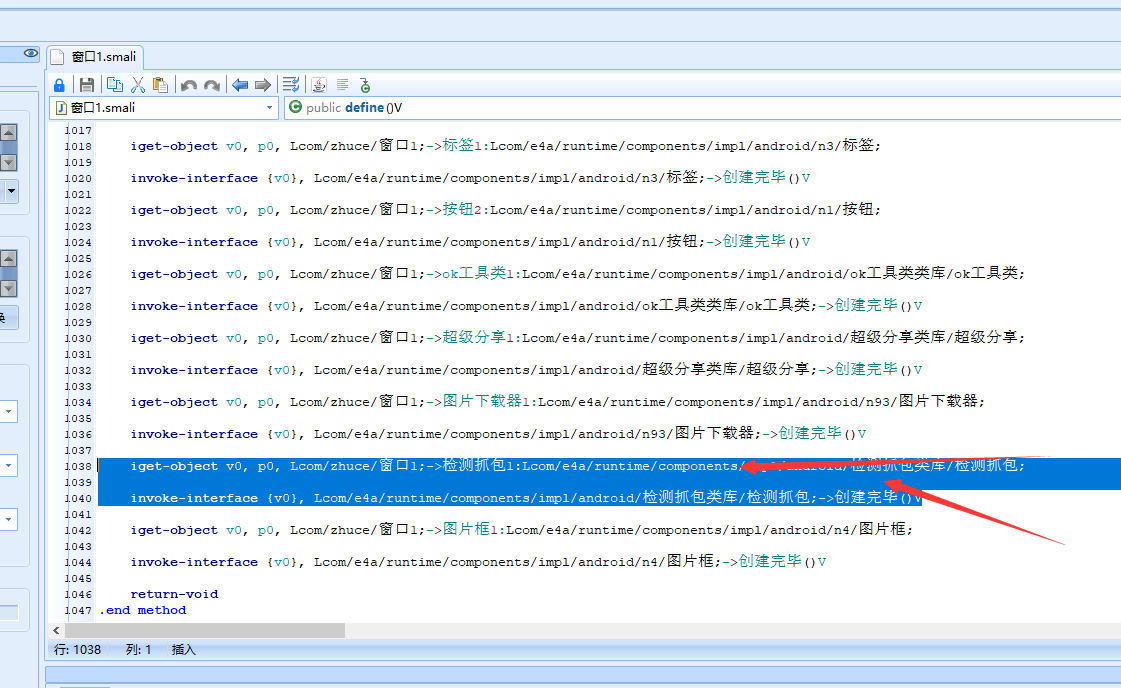The width and height of the screenshot is (1121, 688).
Task: Toggle the blue lock read-only icon
Action: point(59,85)
